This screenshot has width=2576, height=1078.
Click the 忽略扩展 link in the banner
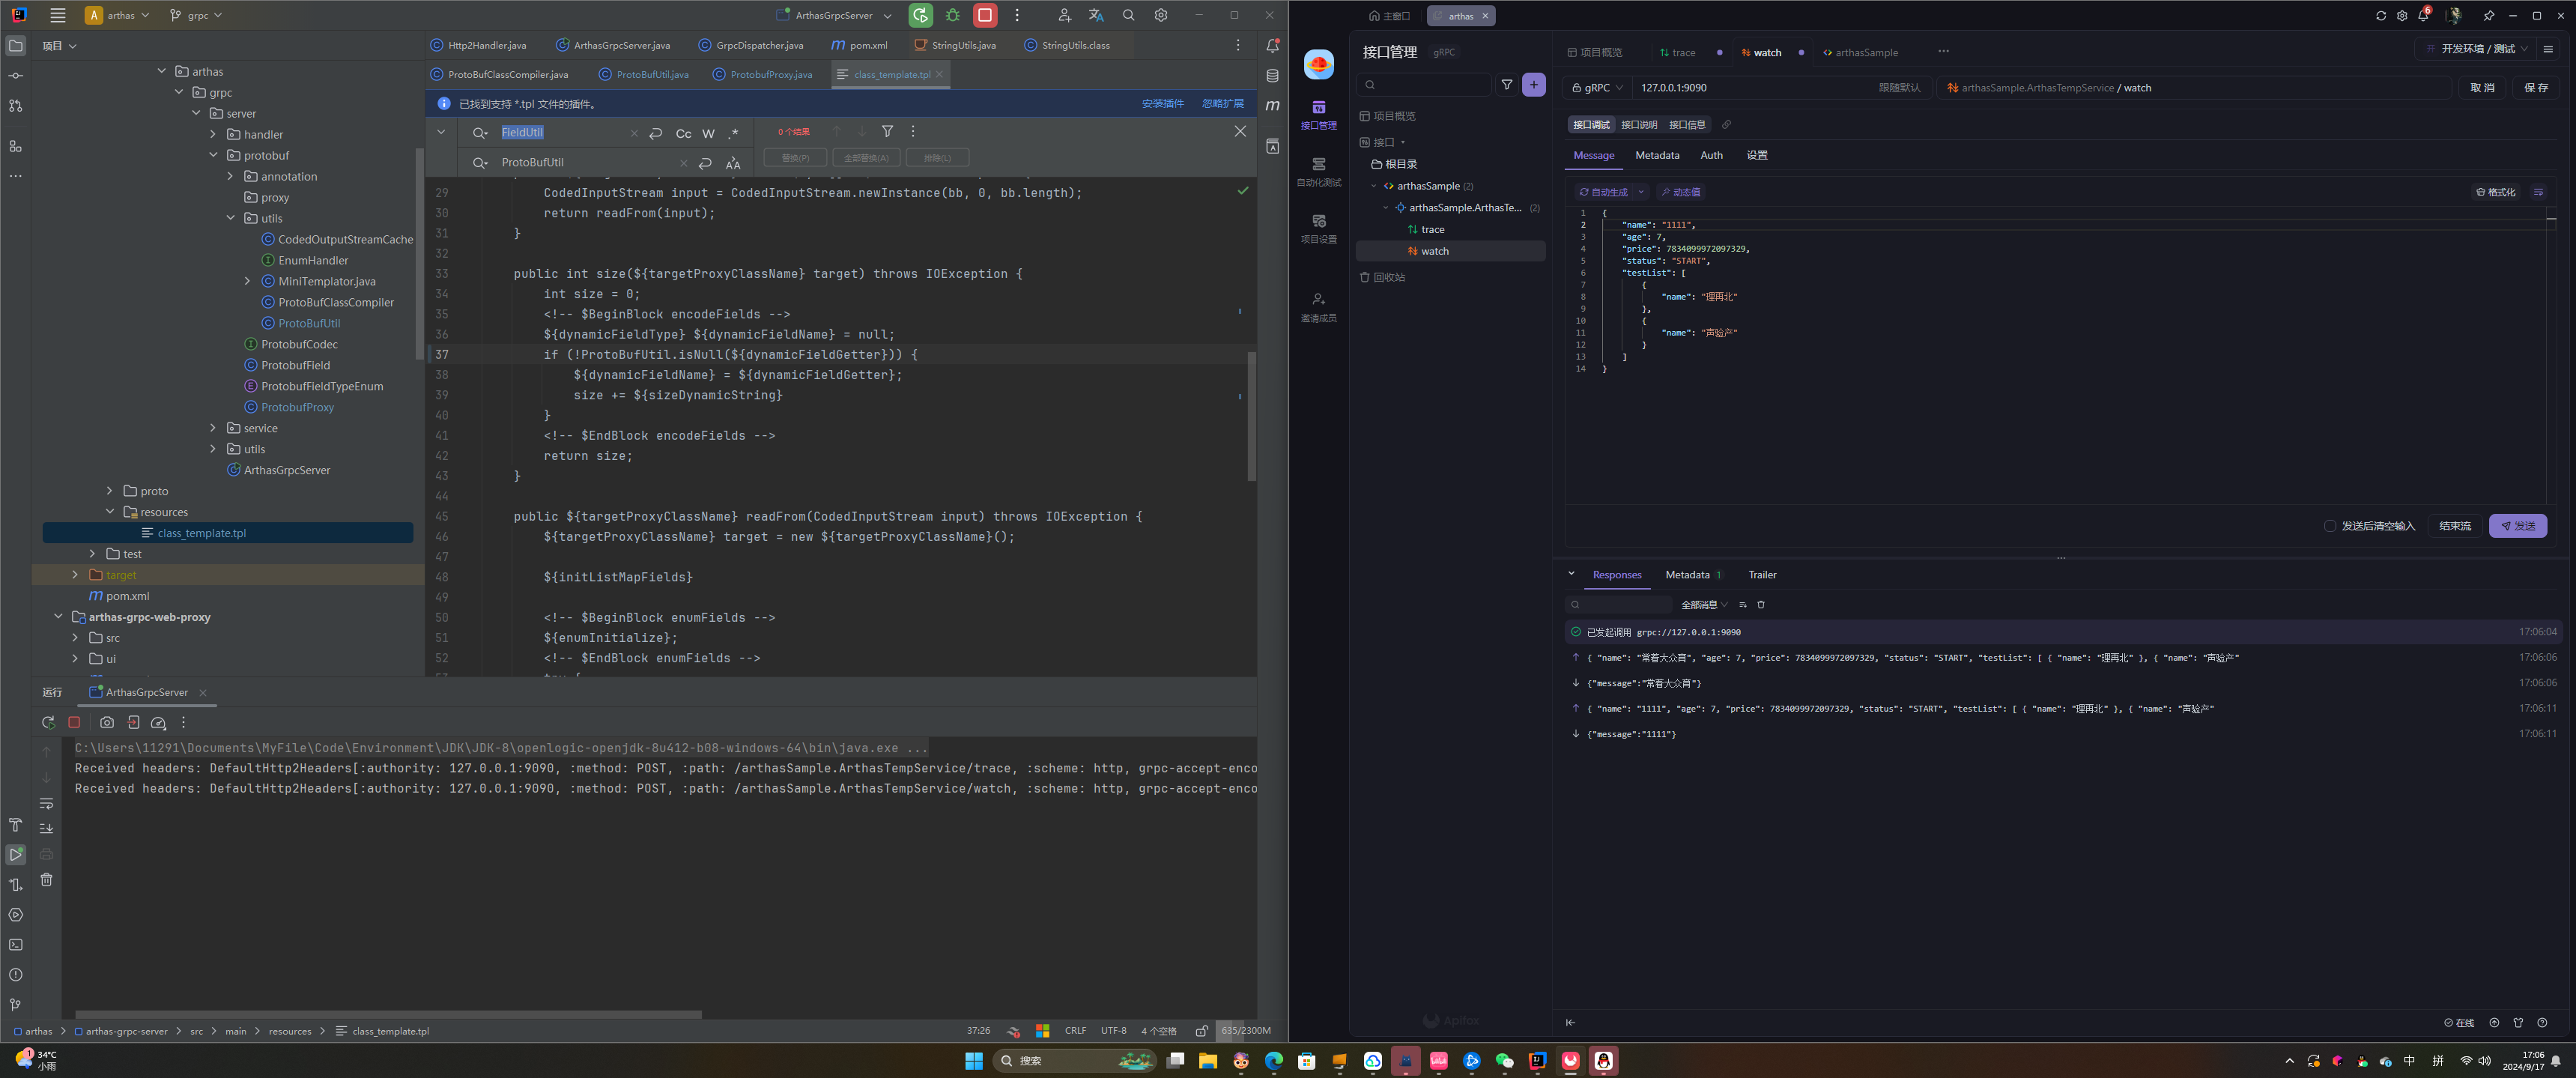point(1222,103)
